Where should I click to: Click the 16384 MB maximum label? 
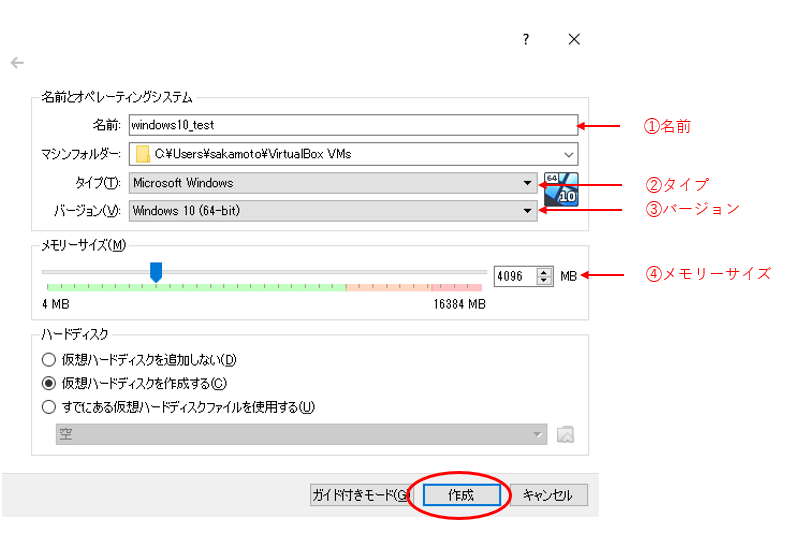coord(459,304)
